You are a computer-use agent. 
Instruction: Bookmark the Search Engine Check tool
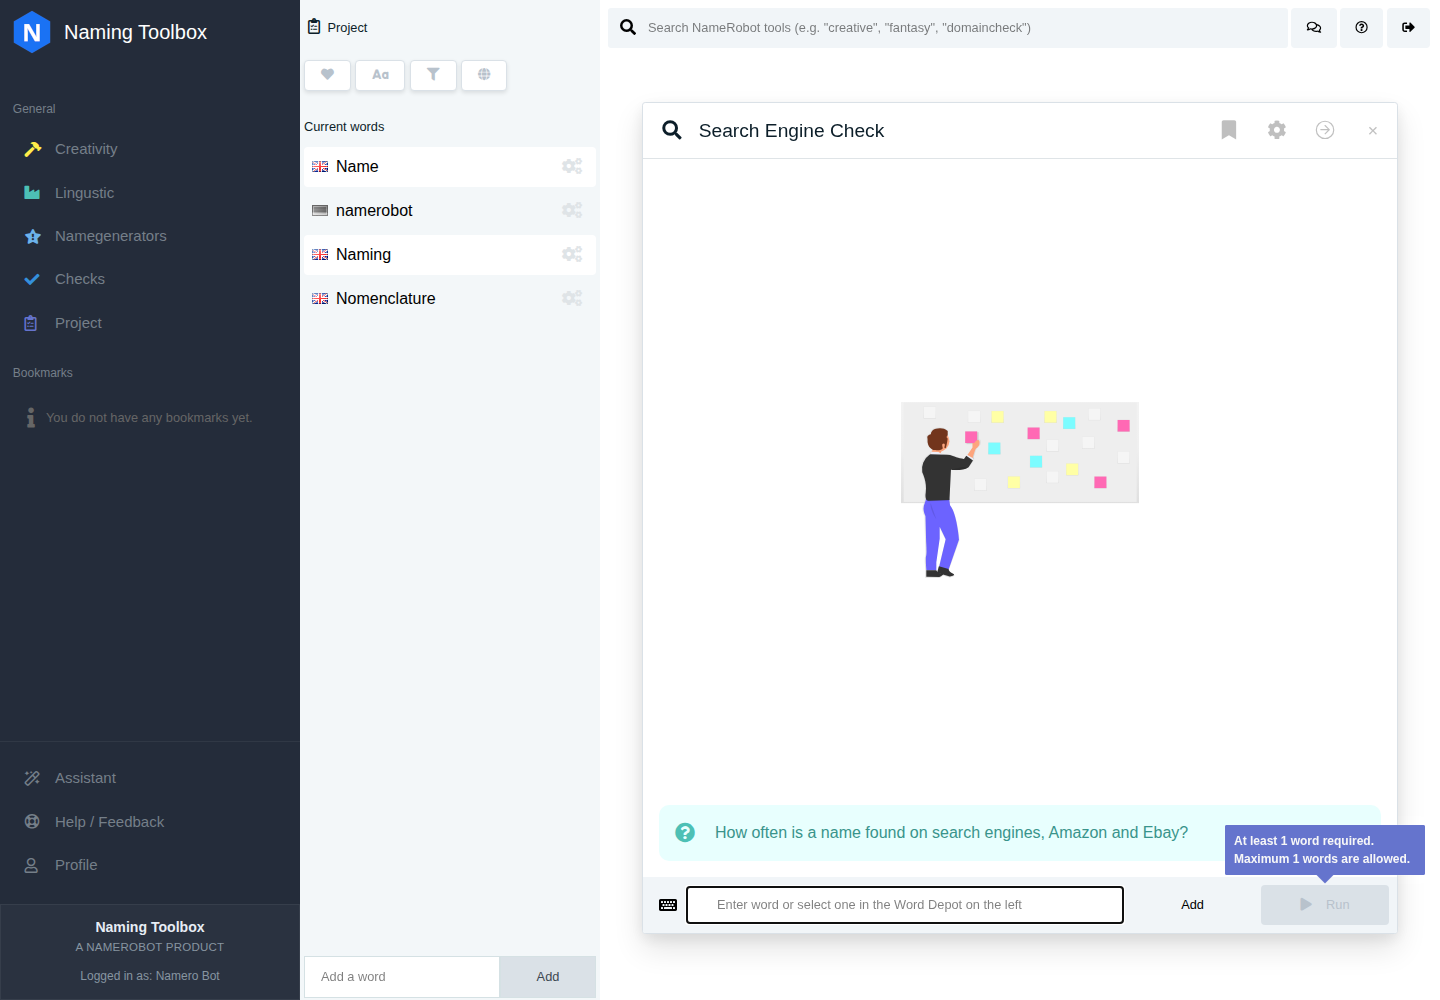click(1229, 130)
